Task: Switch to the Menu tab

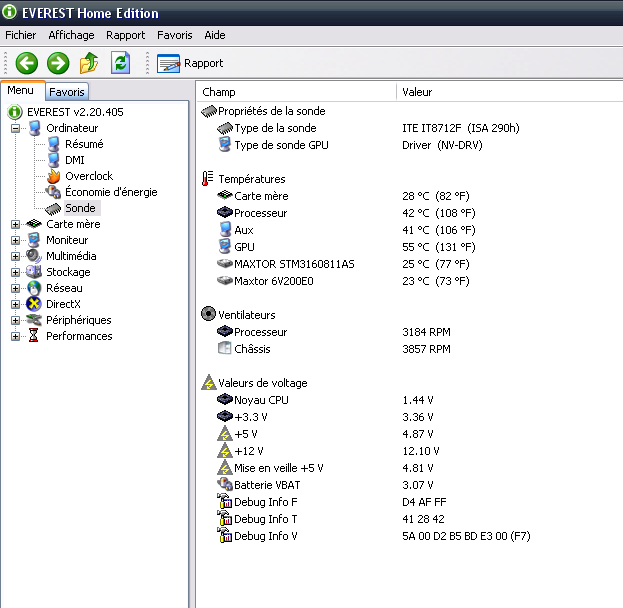Action: coord(21,91)
